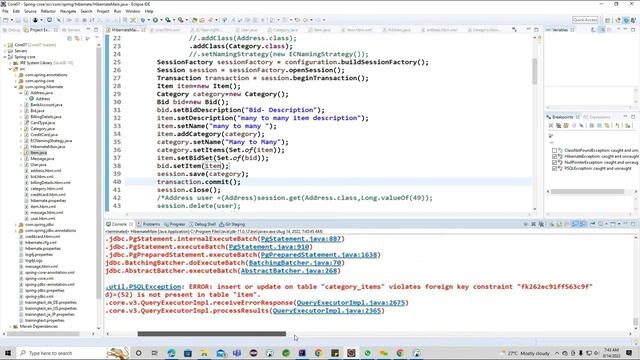This screenshot has width=640, height=360.
Task: Toggle HibernateException breakpoint checkbox
Action: pos(554,156)
